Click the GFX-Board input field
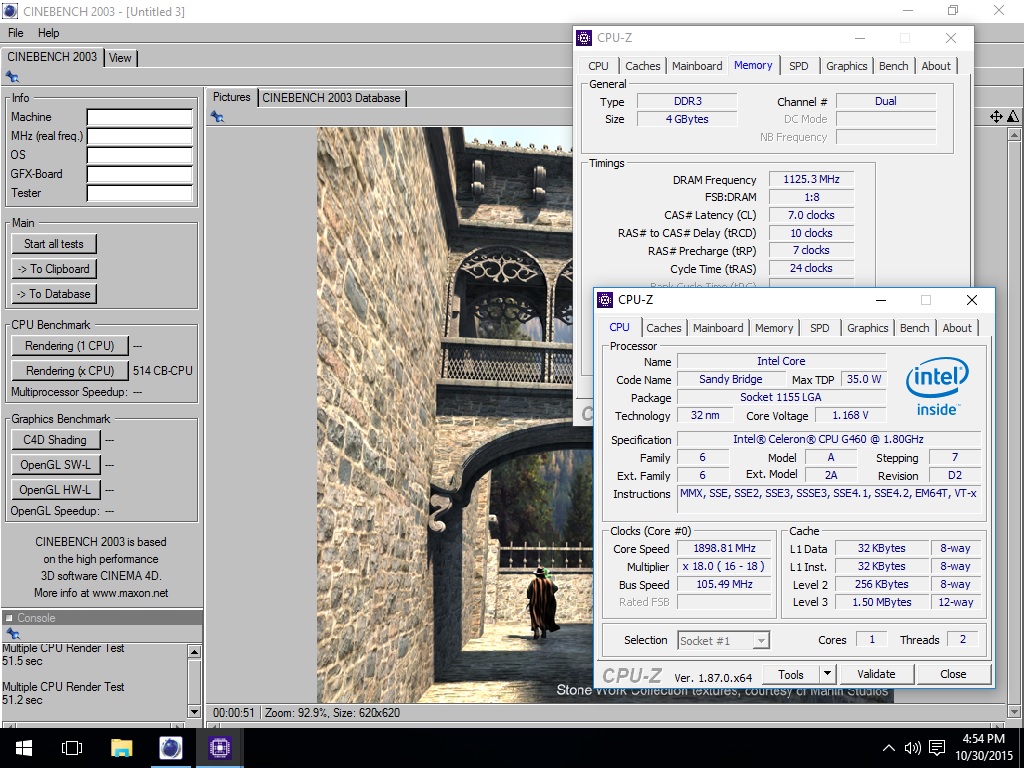Viewport: 1024px width, 768px height. 140,174
